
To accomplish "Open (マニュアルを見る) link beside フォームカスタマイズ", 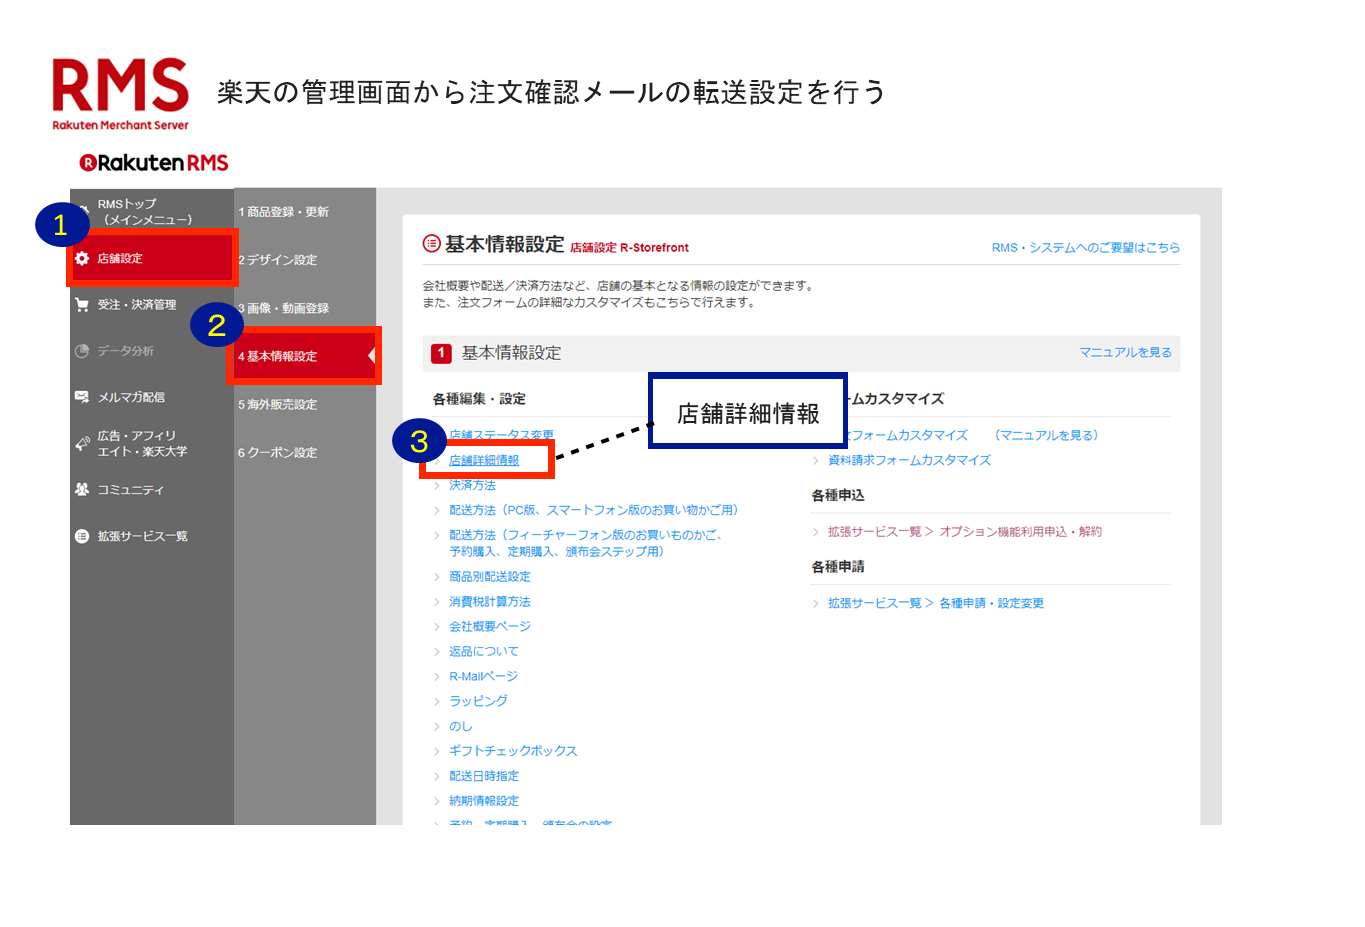I will 1045,435.
